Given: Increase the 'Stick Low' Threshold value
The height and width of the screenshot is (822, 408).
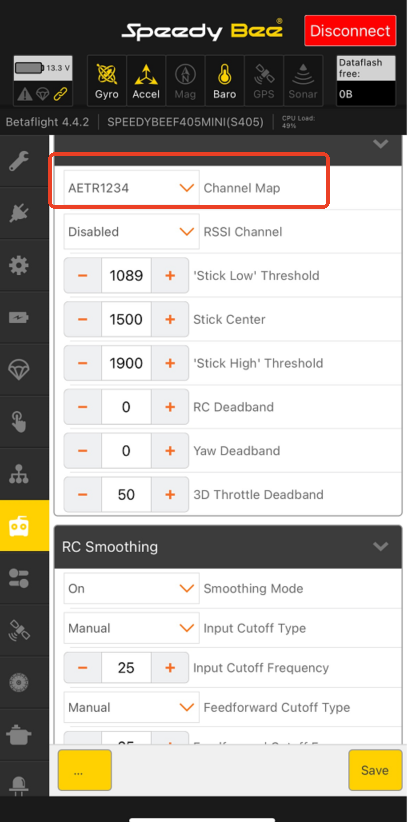Looking at the screenshot, I should click(x=170, y=275).
